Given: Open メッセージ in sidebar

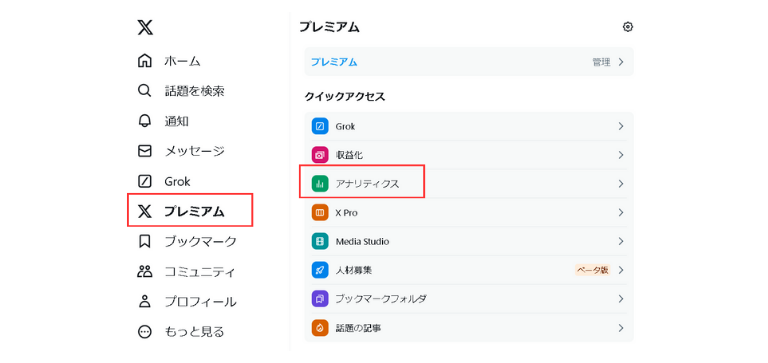Looking at the screenshot, I should click(194, 151).
